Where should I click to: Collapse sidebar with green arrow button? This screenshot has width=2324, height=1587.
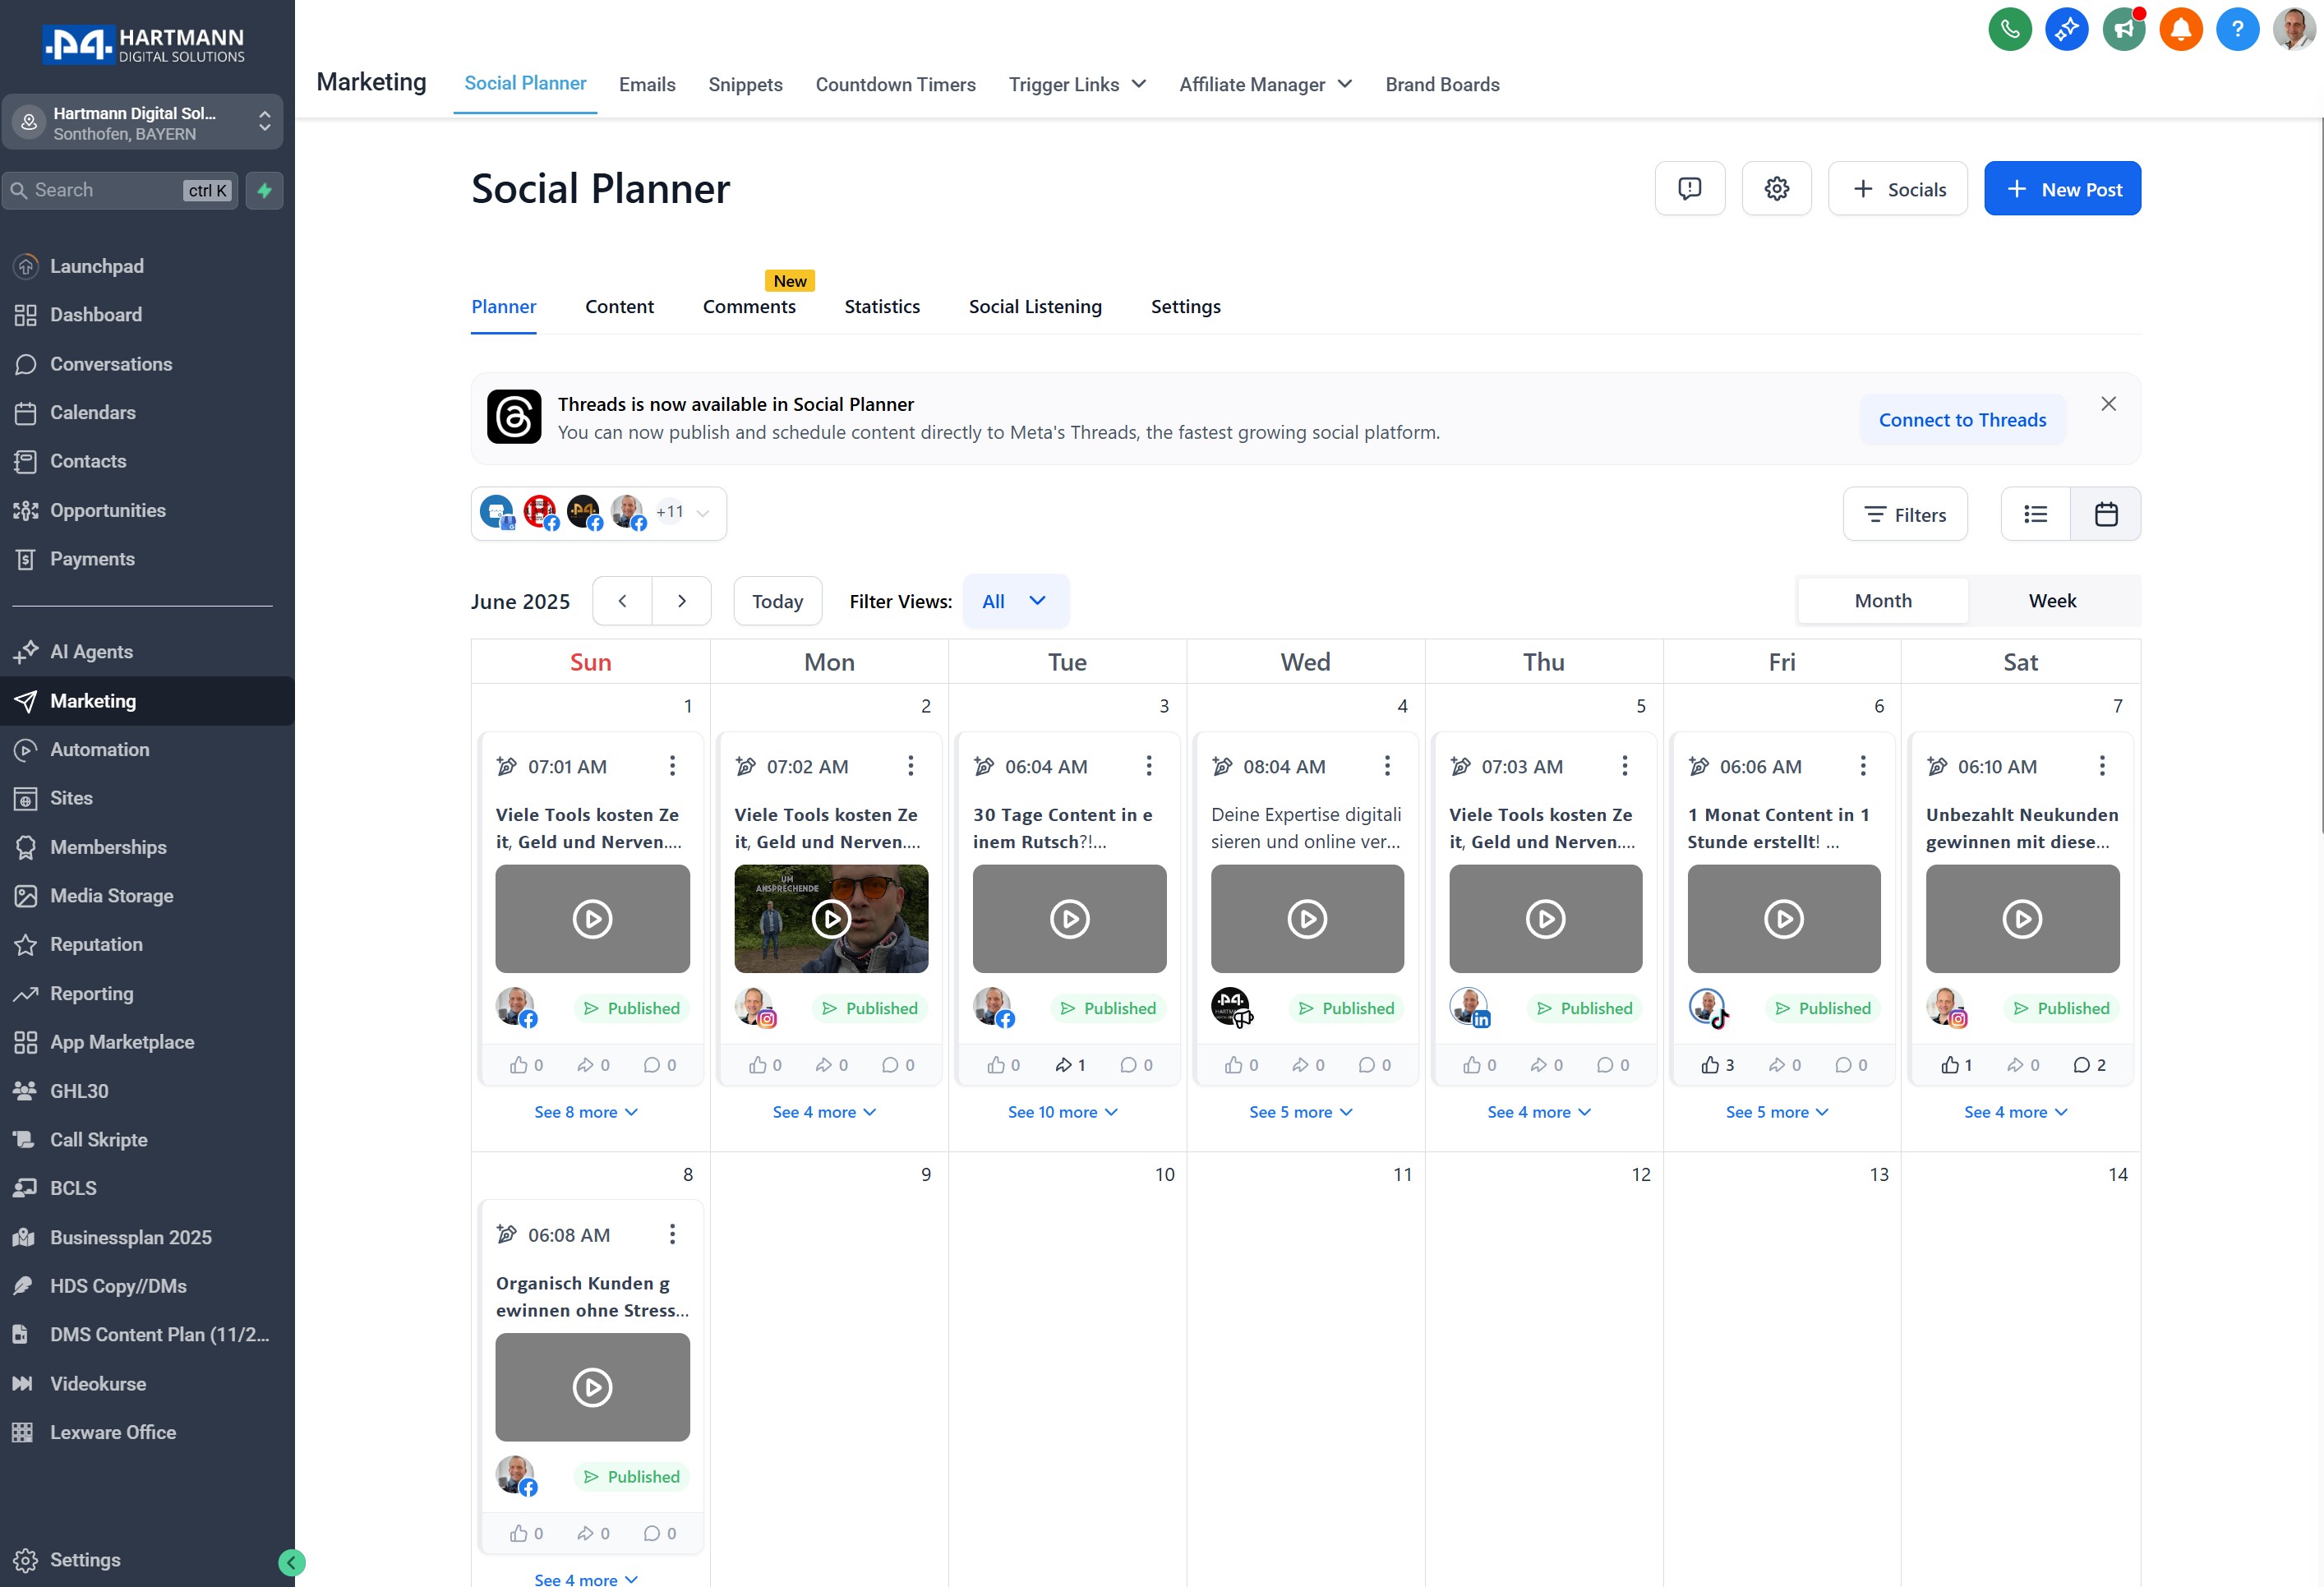coord(291,1562)
